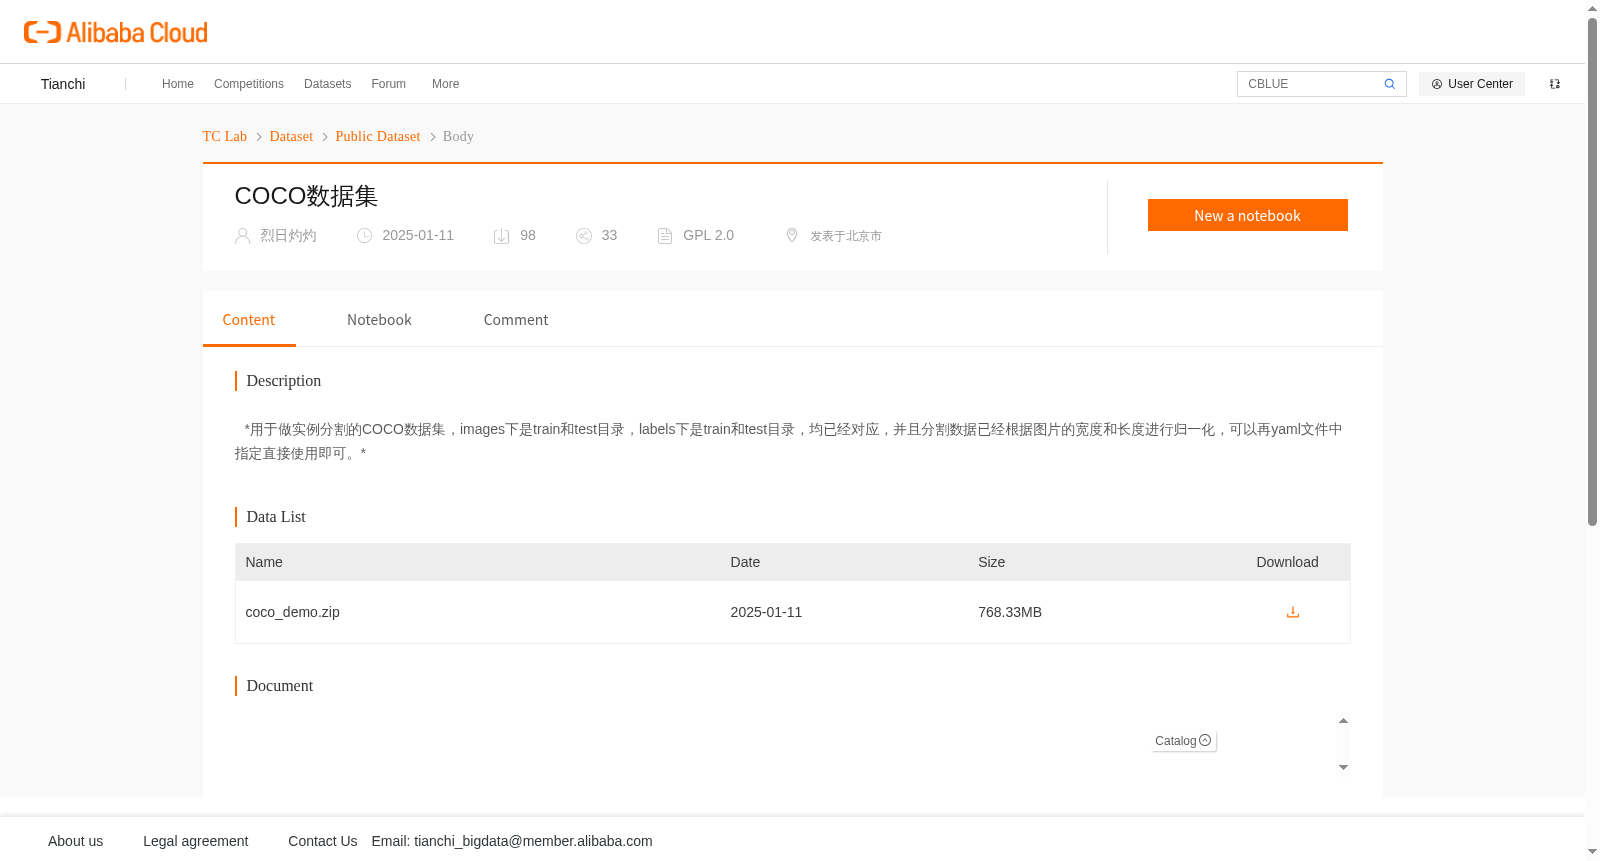
Task: Click the page vertical scrollbar
Action: pos(1592,272)
